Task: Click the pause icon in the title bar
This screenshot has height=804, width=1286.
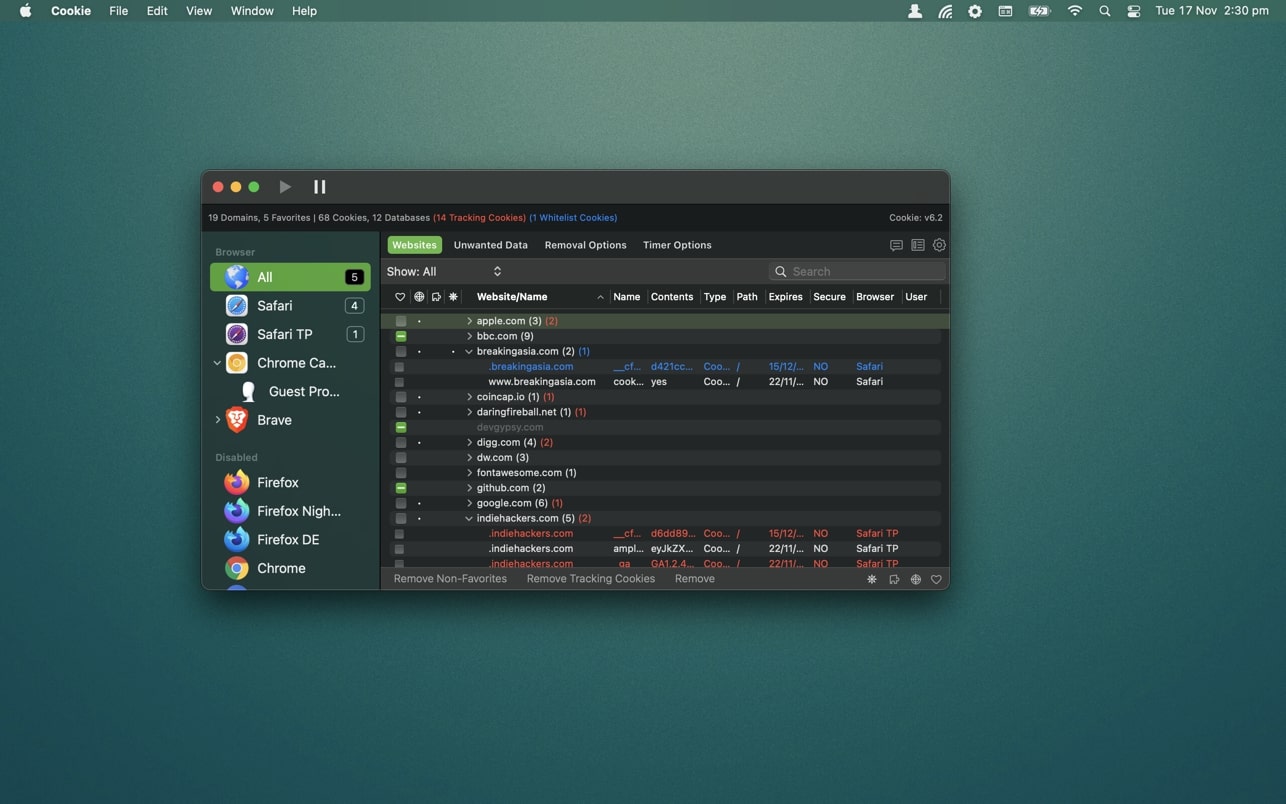Action: [x=320, y=187]
